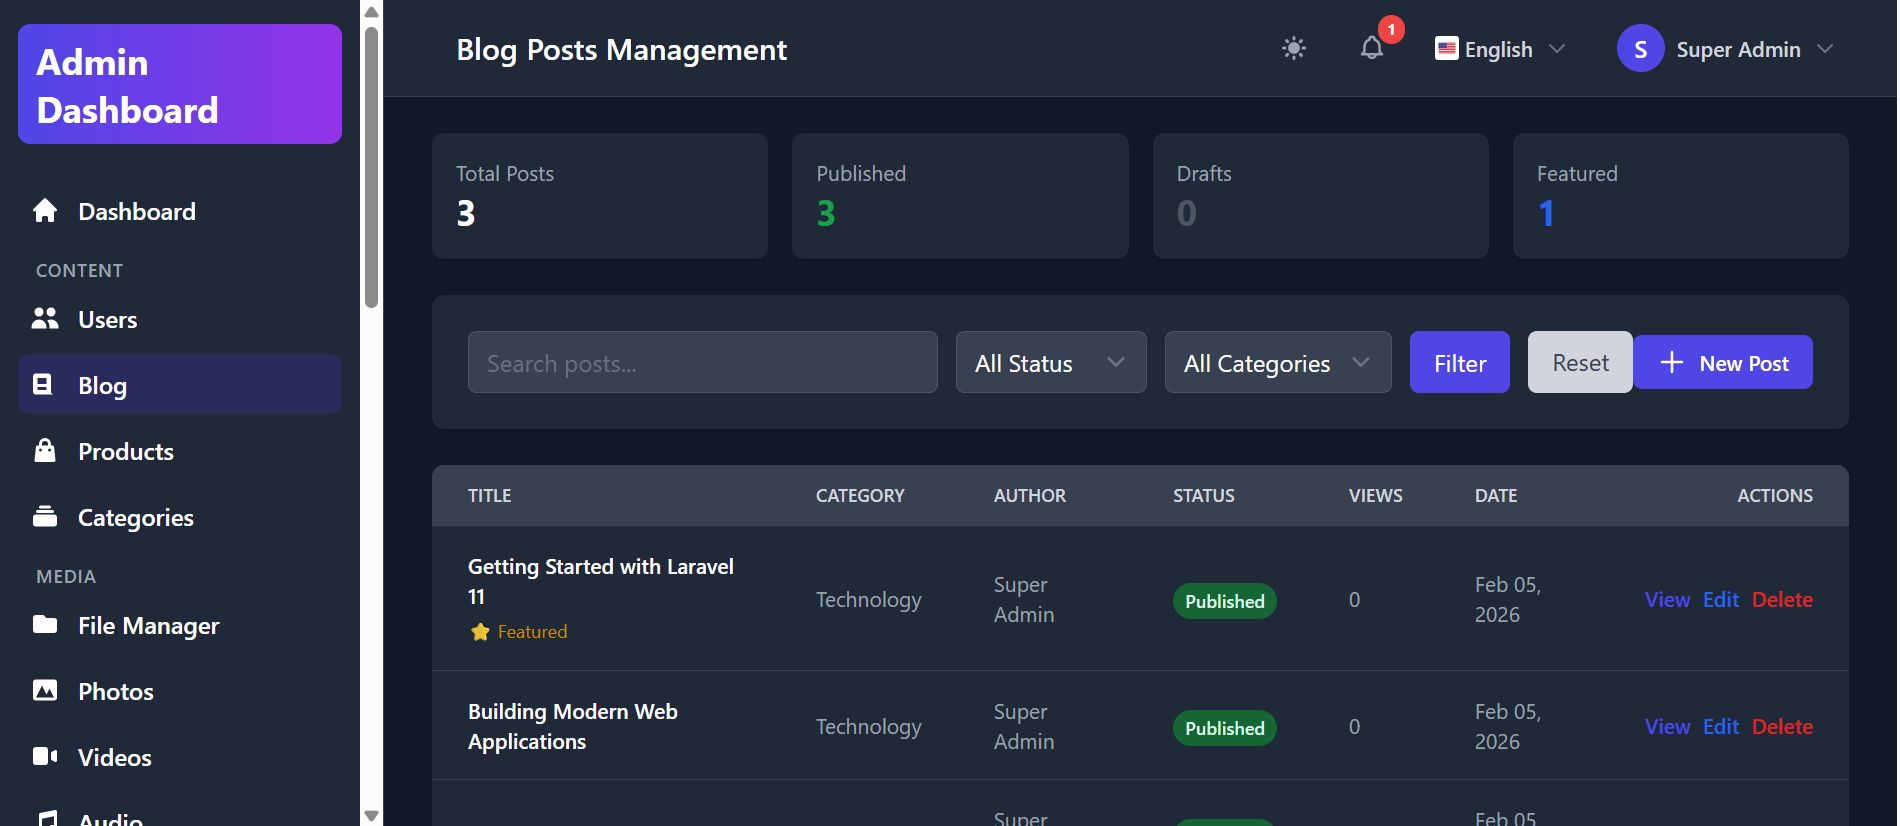Click the Search posts input field
Image resolution: width=1900 pixels, height=826 pixels.
tap(702, 363)
